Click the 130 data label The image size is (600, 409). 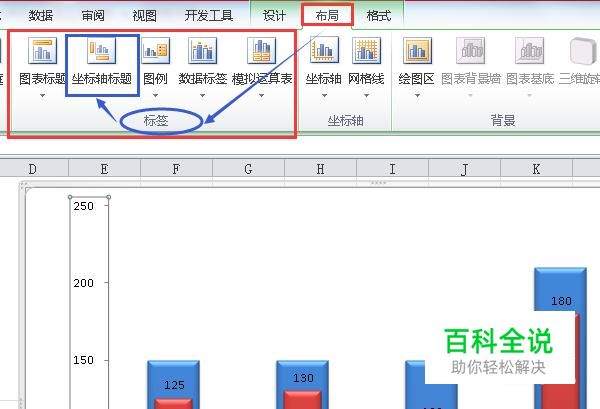click(303, 378)
